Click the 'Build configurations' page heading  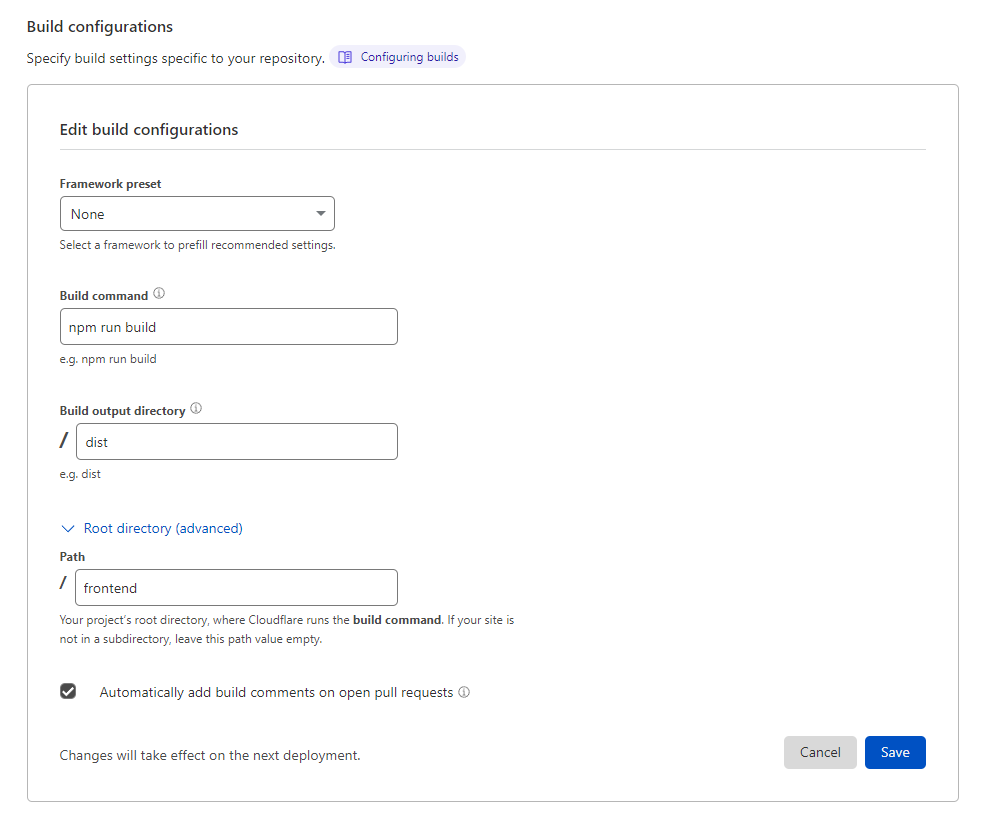pyautogui.click(x=100, y=27)
